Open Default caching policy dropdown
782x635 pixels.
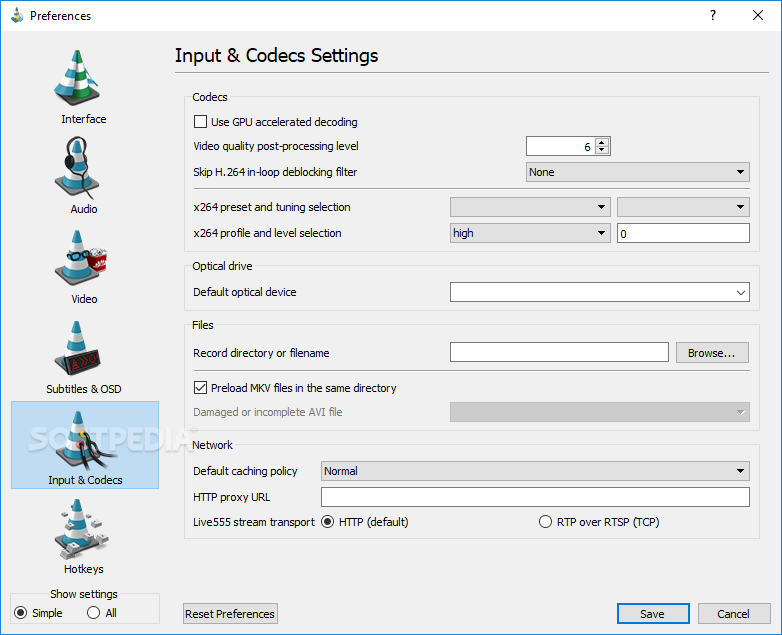[x=535, y=471]
